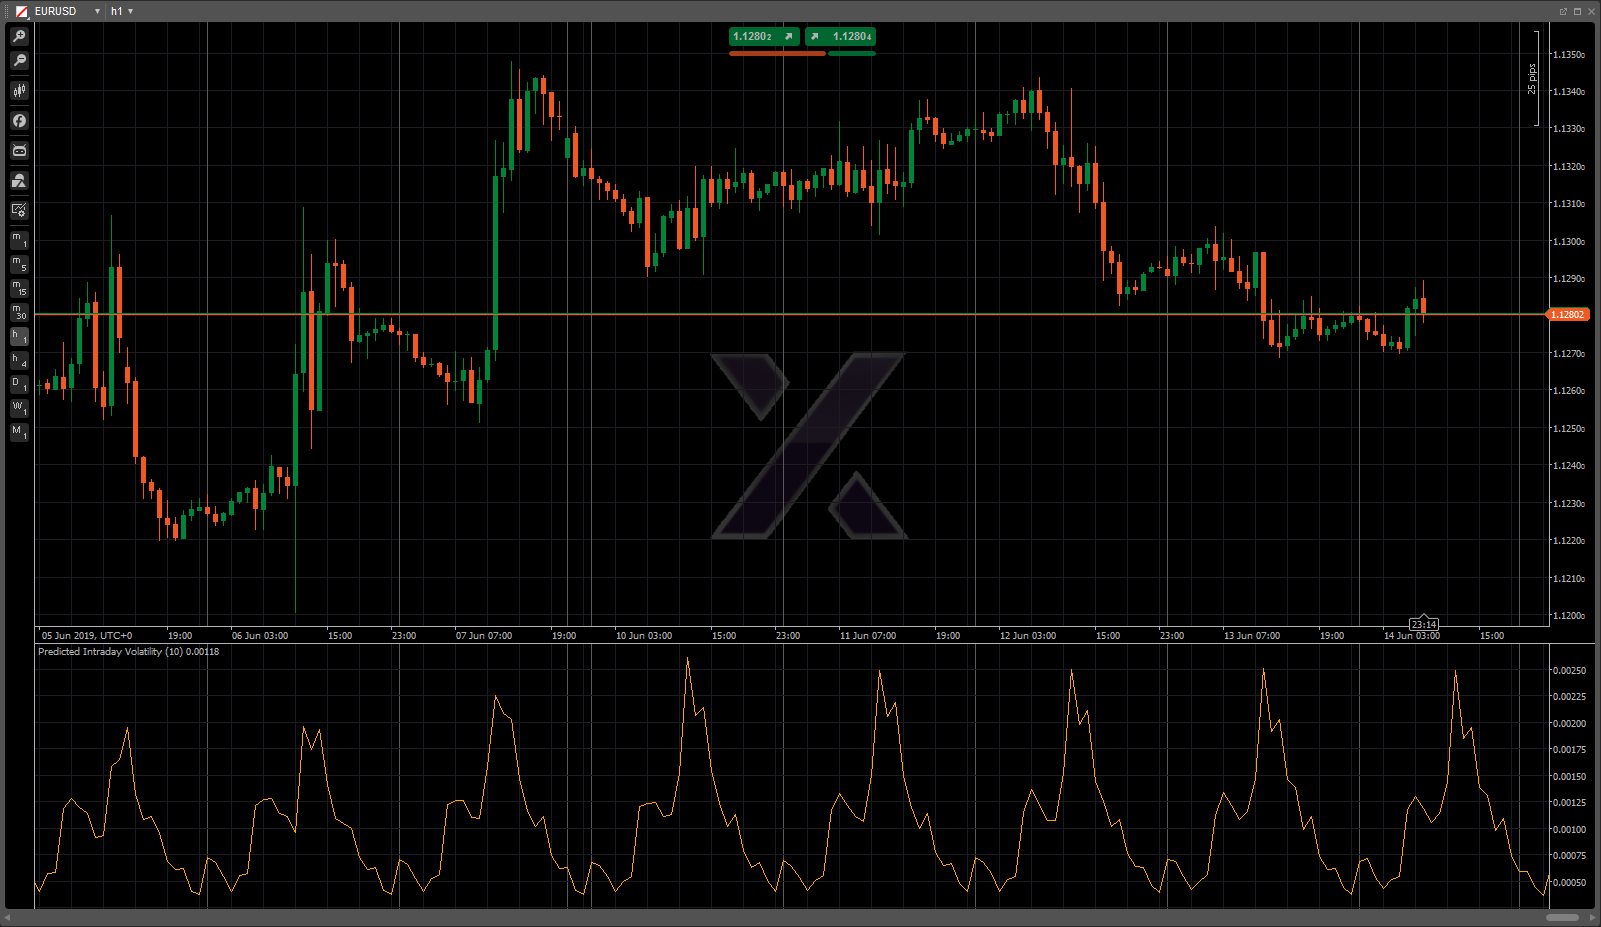Open the candlestick chart type icon
Viewport: 1601px width, 927px height.
pos(19,91)
